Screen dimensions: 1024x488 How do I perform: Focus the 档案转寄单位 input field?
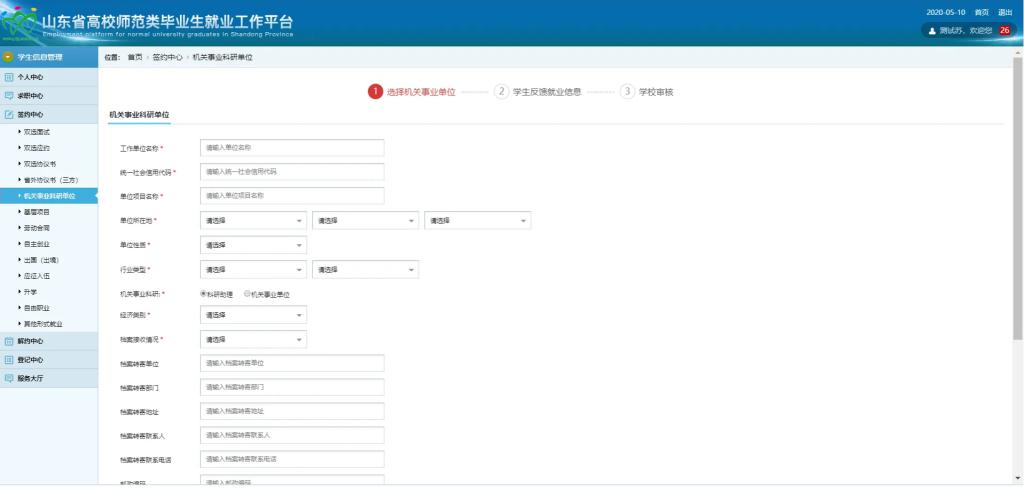coord(292,363)
